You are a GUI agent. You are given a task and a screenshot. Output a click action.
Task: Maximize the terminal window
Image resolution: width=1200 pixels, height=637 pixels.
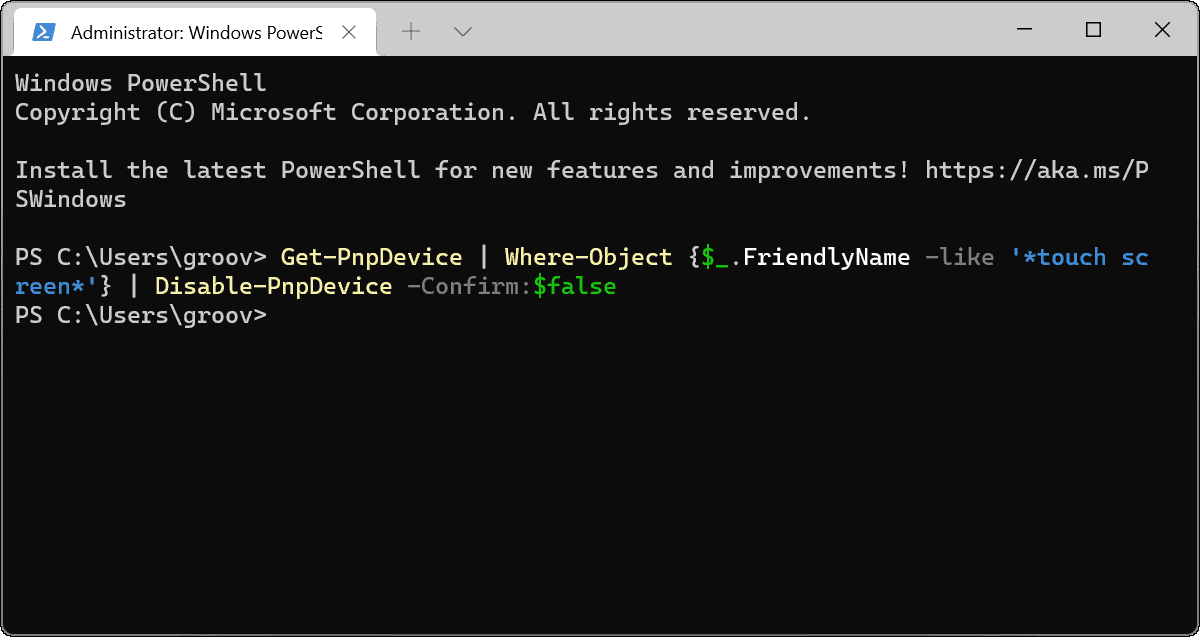point(1092,30)
